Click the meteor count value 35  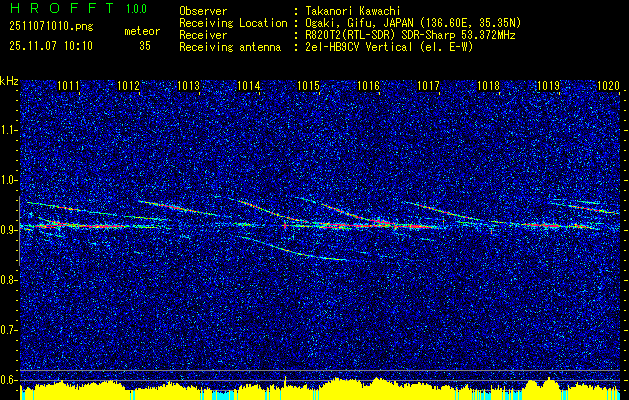coord(145,46)
